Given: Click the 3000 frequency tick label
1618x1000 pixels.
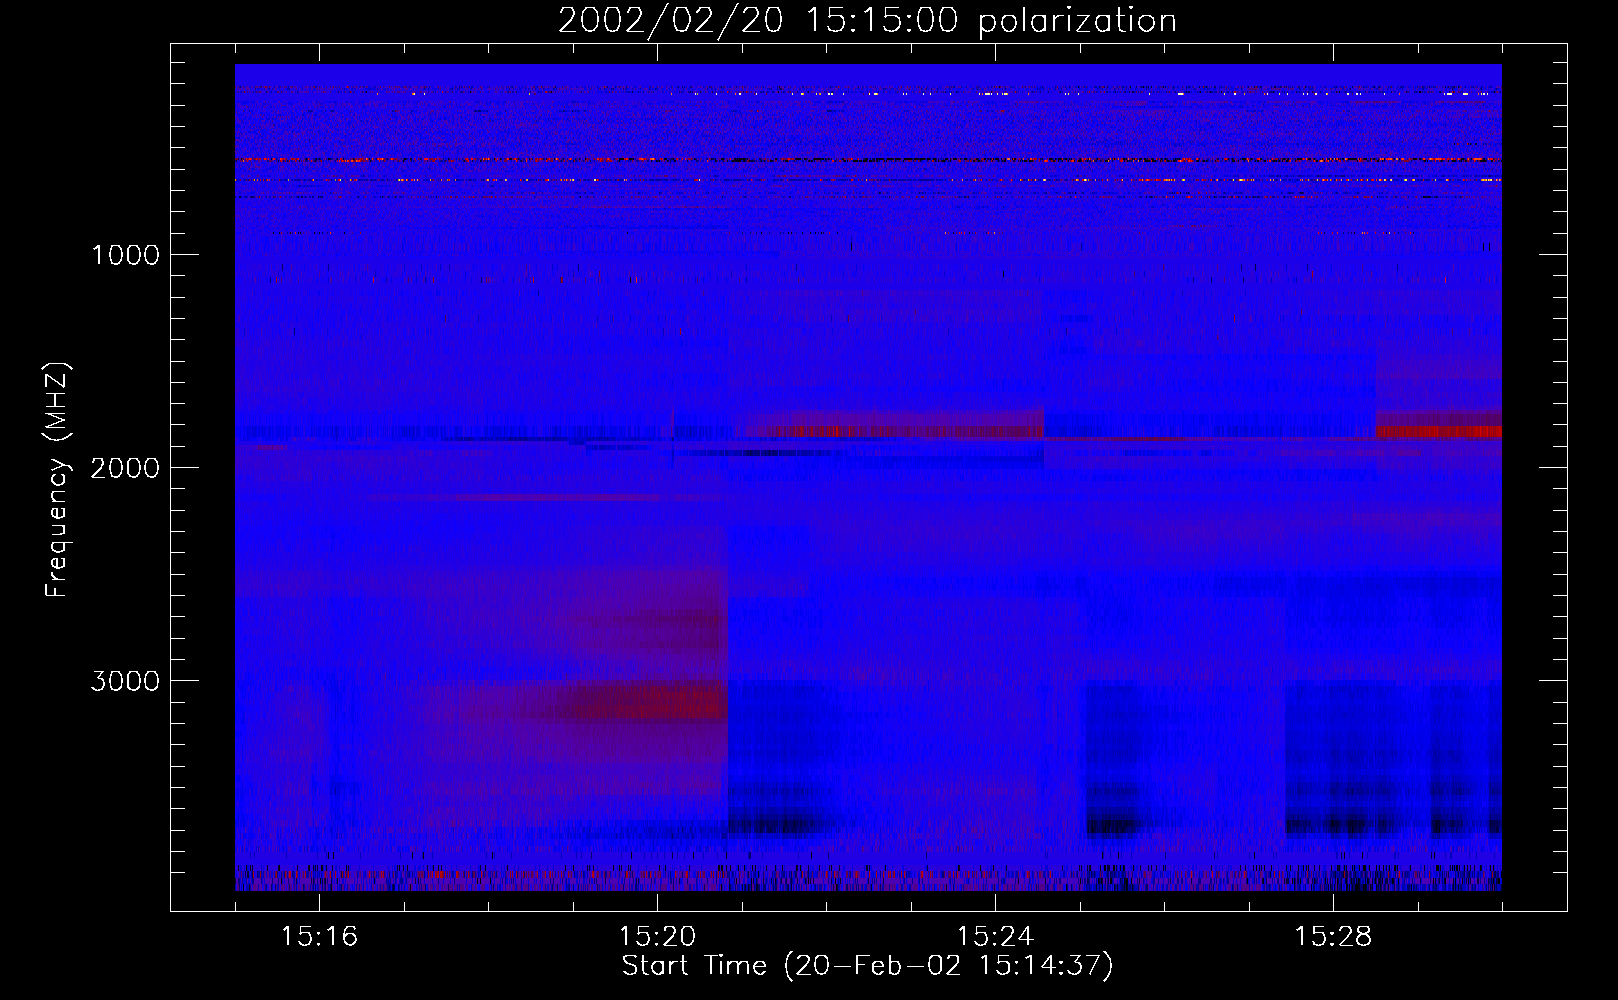Looking at the screenshot, I should coord(125,681).
